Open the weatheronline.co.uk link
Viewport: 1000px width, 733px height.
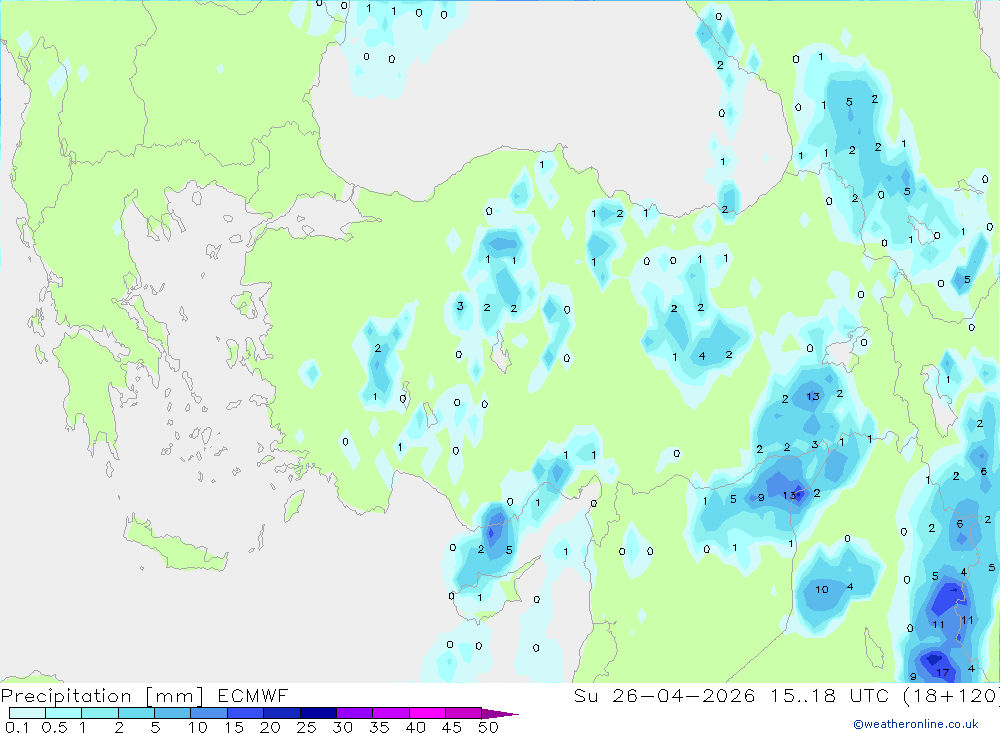[x=916, y=724]
